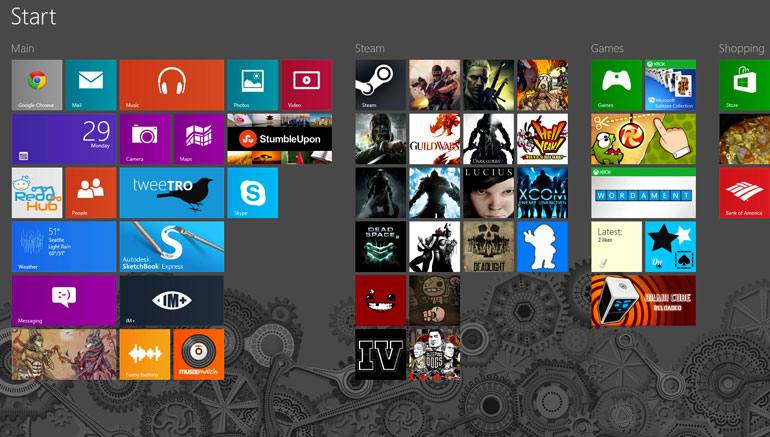The image size is (770, 437).
Task: Open the Photos tile
Action: coord(252,85)
